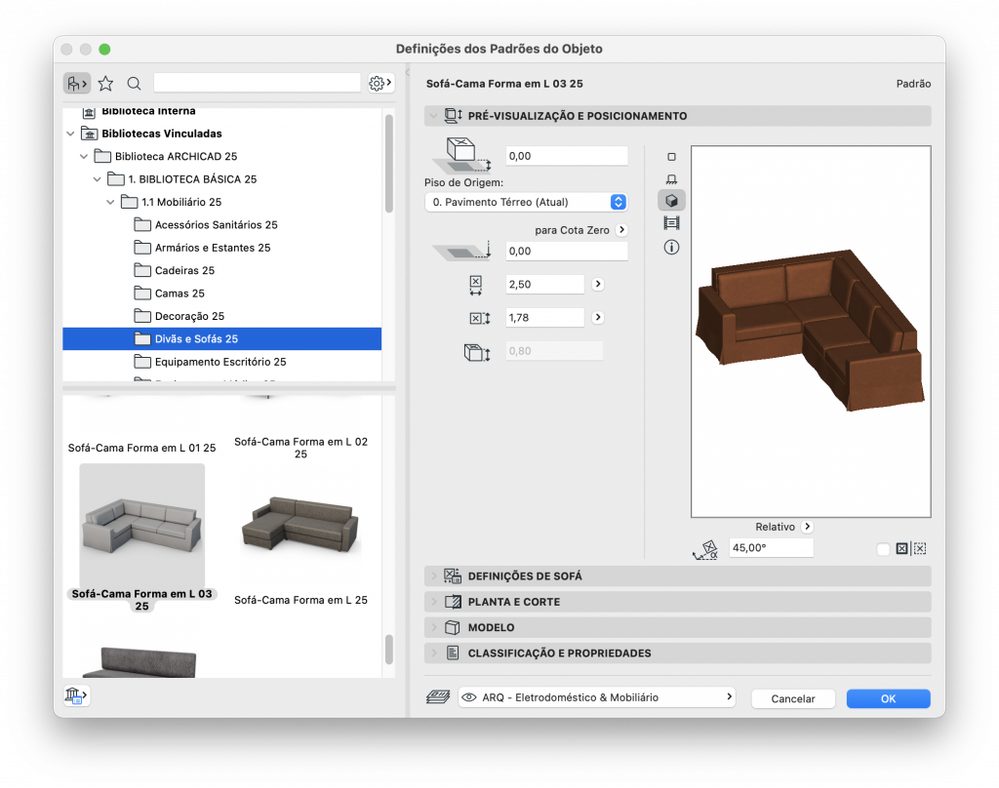Select the preview picture icon
Viewport: 999px width, 788px height.
(x=671, y=224)
